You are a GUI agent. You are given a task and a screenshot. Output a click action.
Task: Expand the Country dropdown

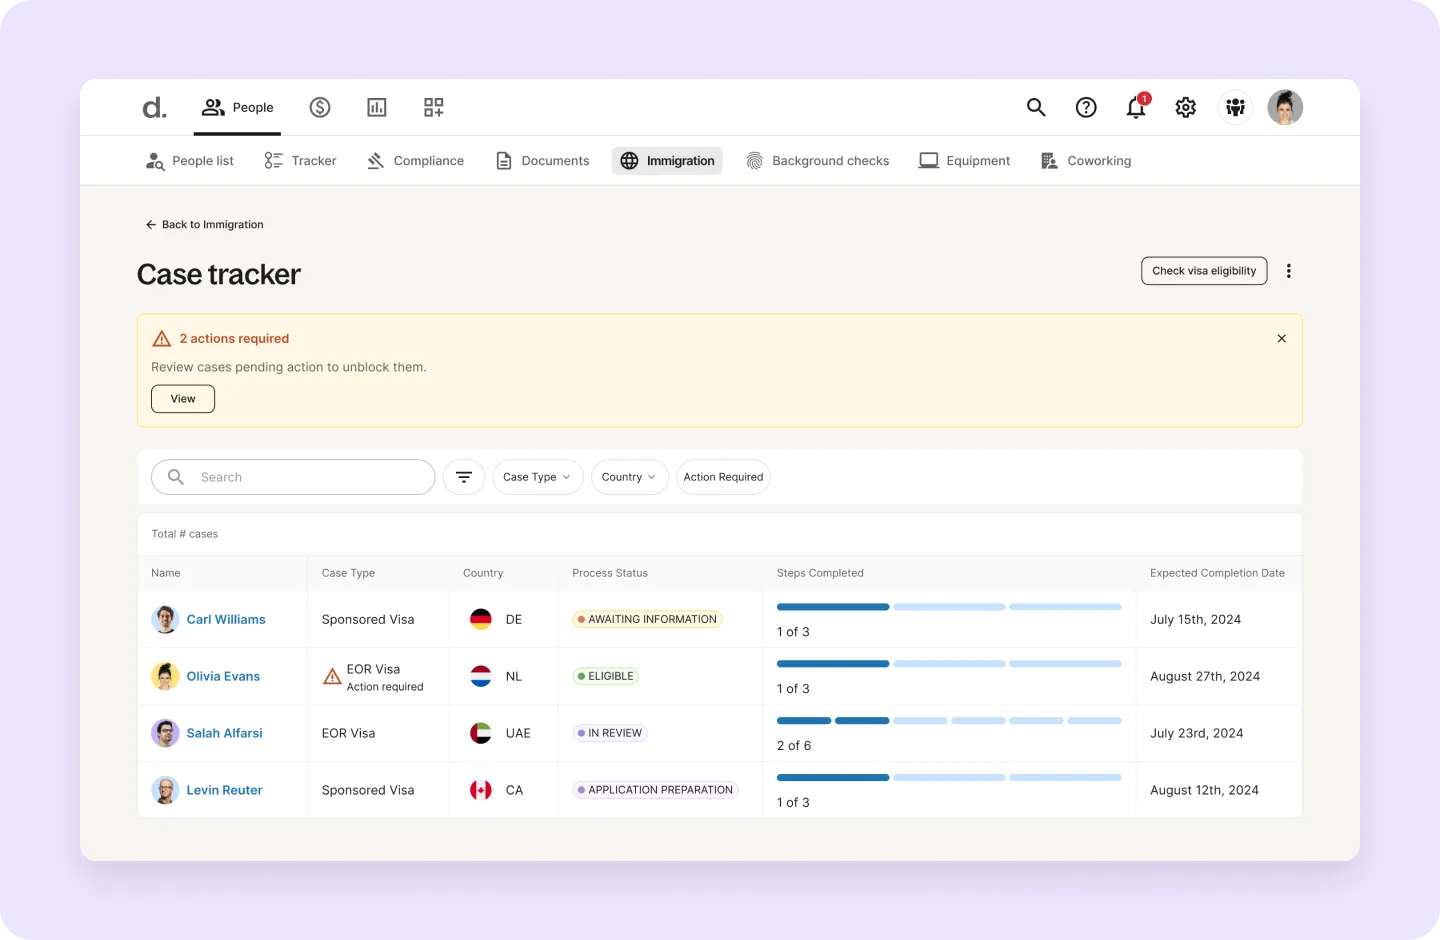[x=630, y=477]
